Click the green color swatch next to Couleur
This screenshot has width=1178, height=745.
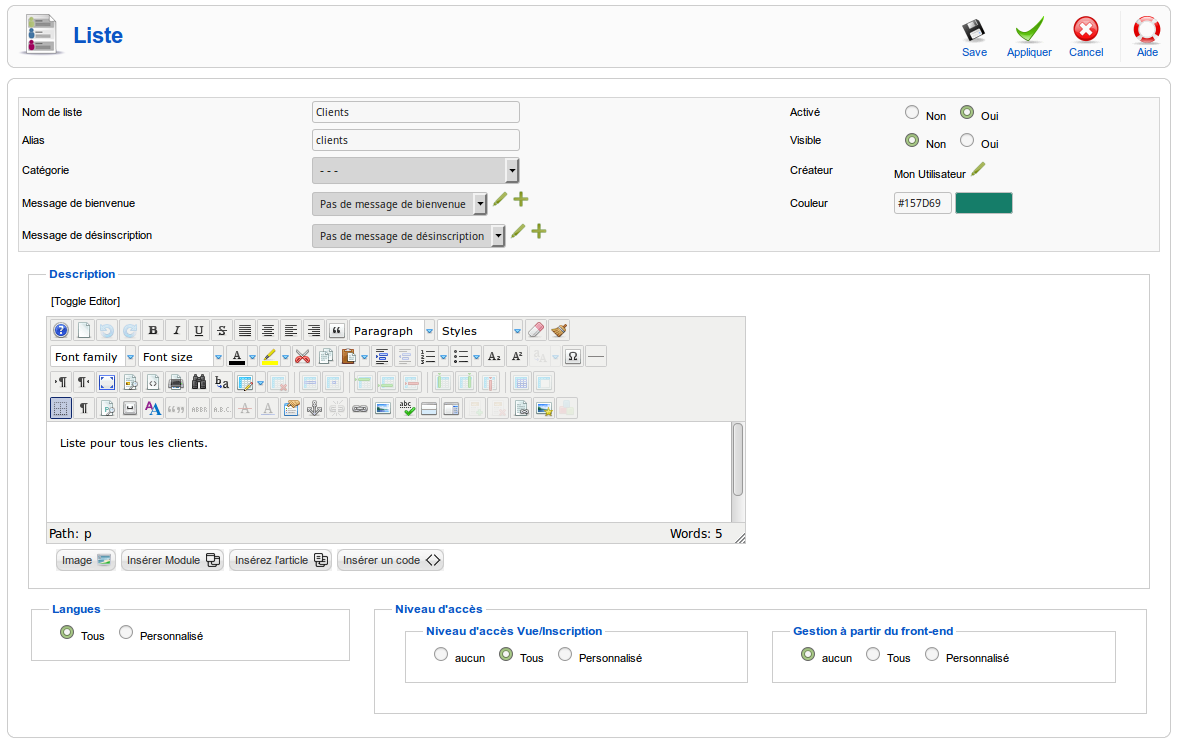click(983, 202)
